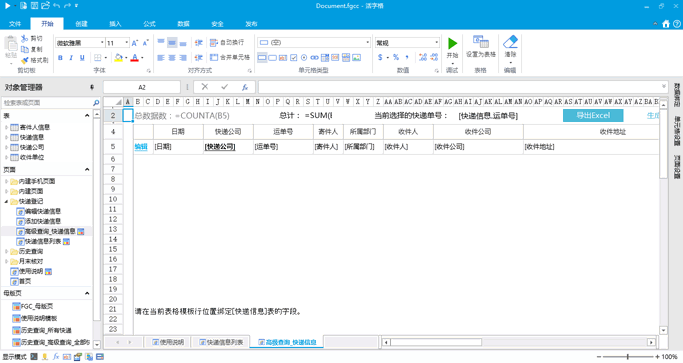Click the home icon in title bar

click(666, 24)
